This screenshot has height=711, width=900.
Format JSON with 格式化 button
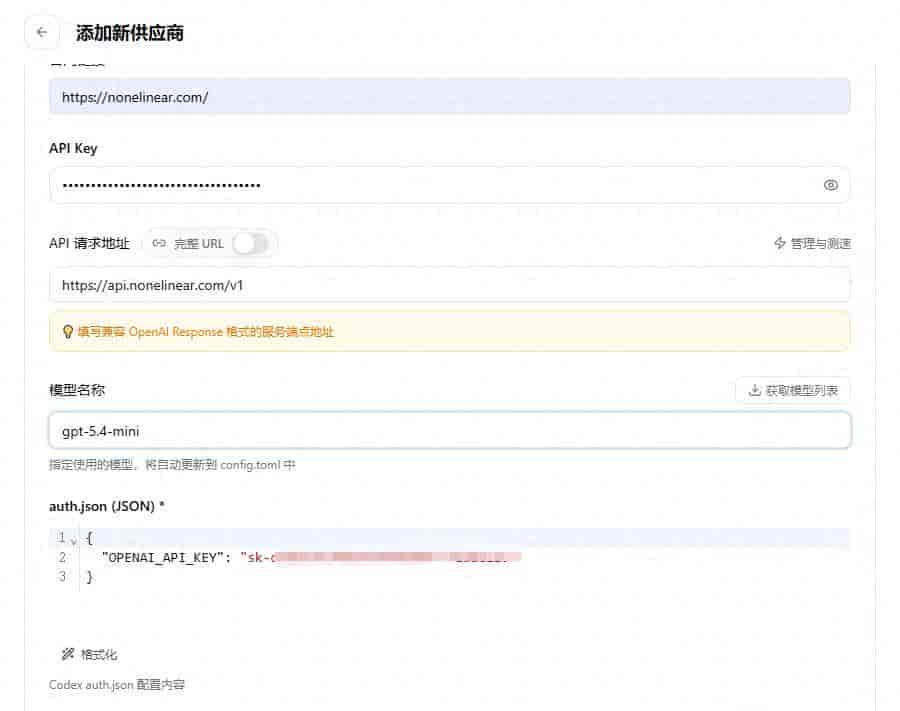coord(90,654)
